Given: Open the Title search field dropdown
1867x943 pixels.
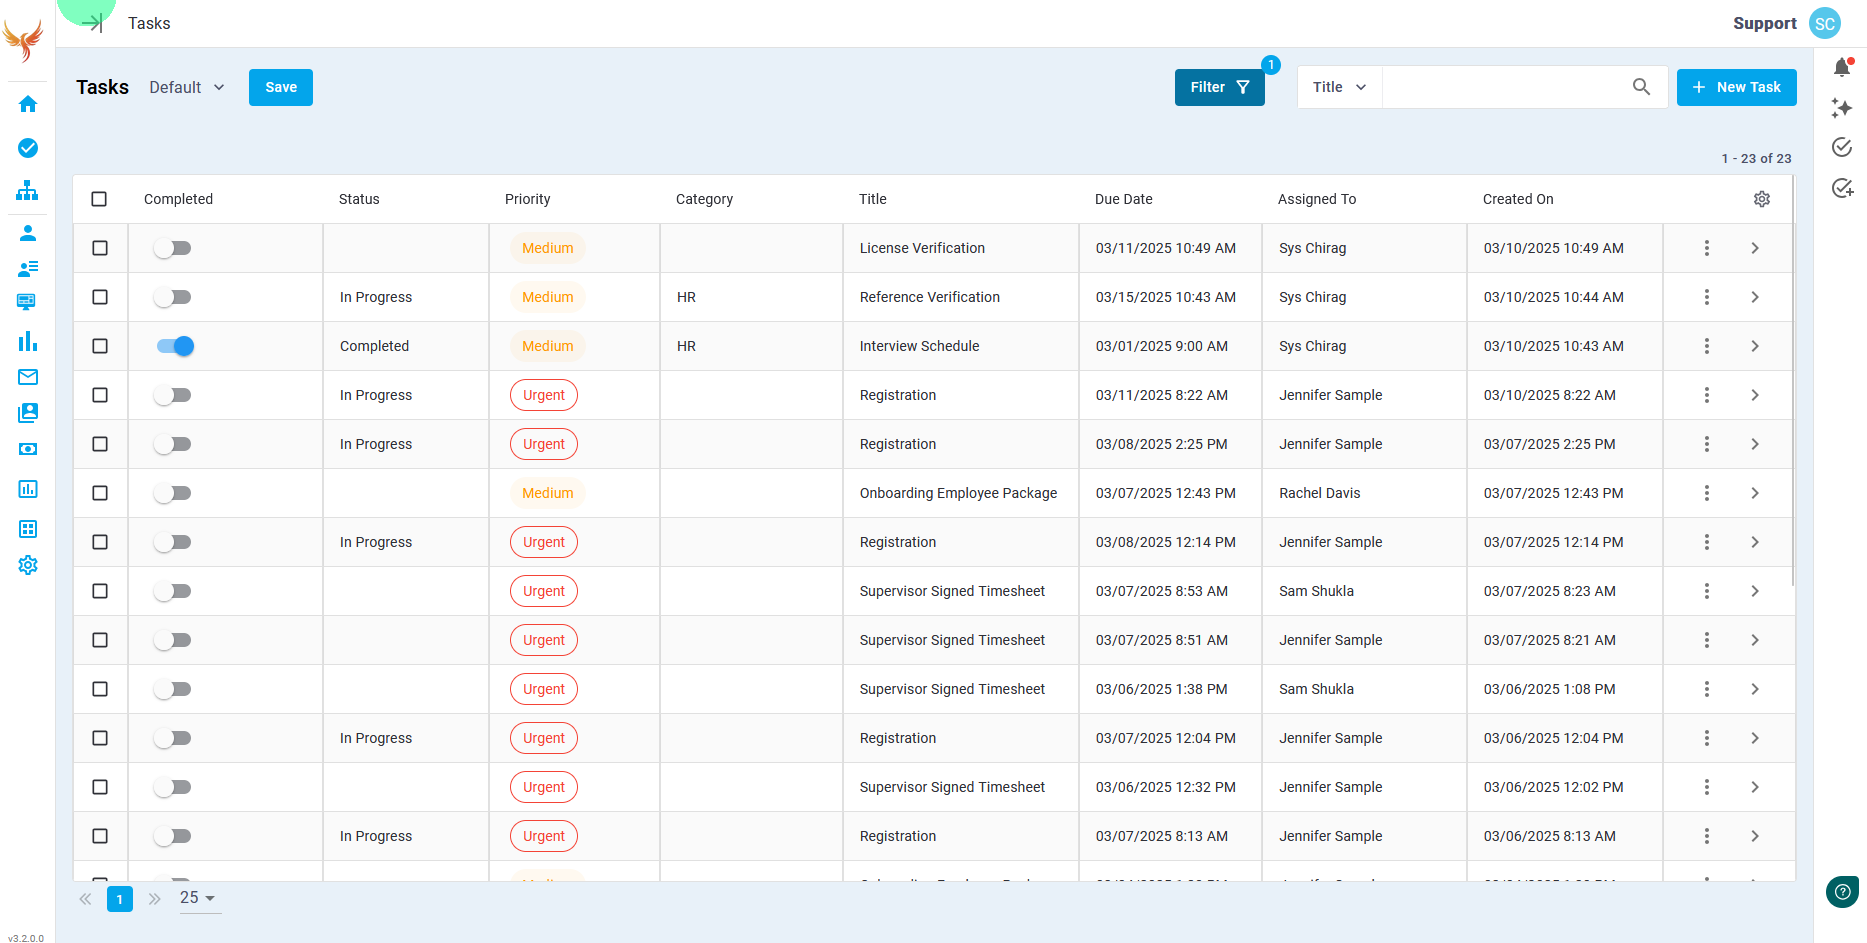Looking at the screenshot, I should pos(1339,87).
